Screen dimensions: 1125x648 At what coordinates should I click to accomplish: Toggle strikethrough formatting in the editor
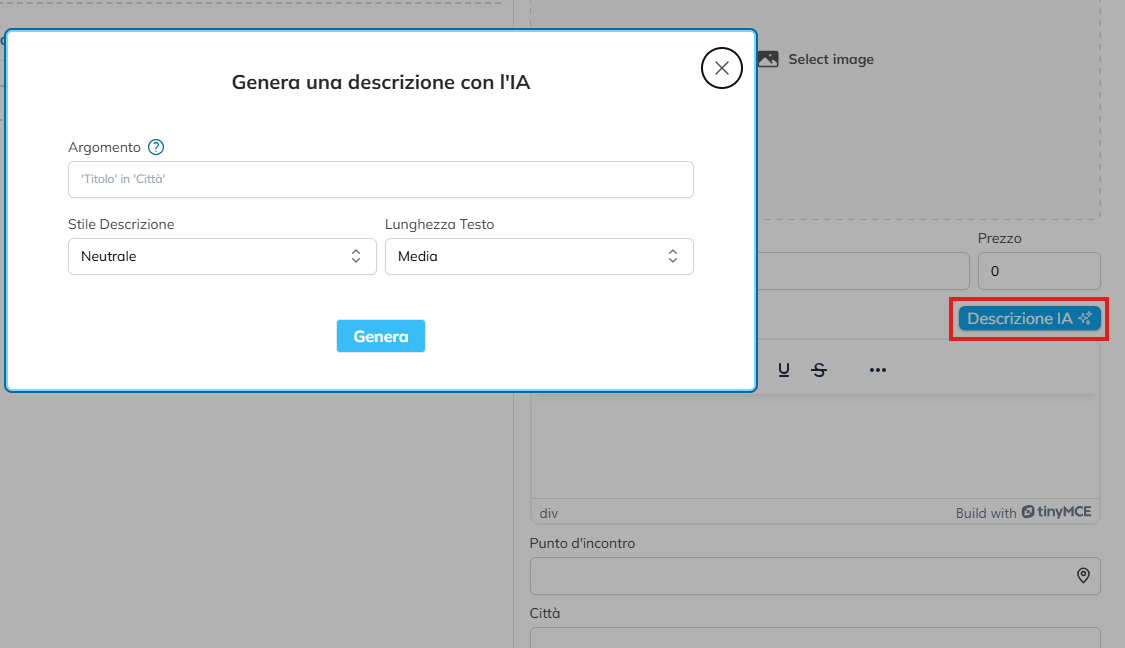[x=819, y=370]
